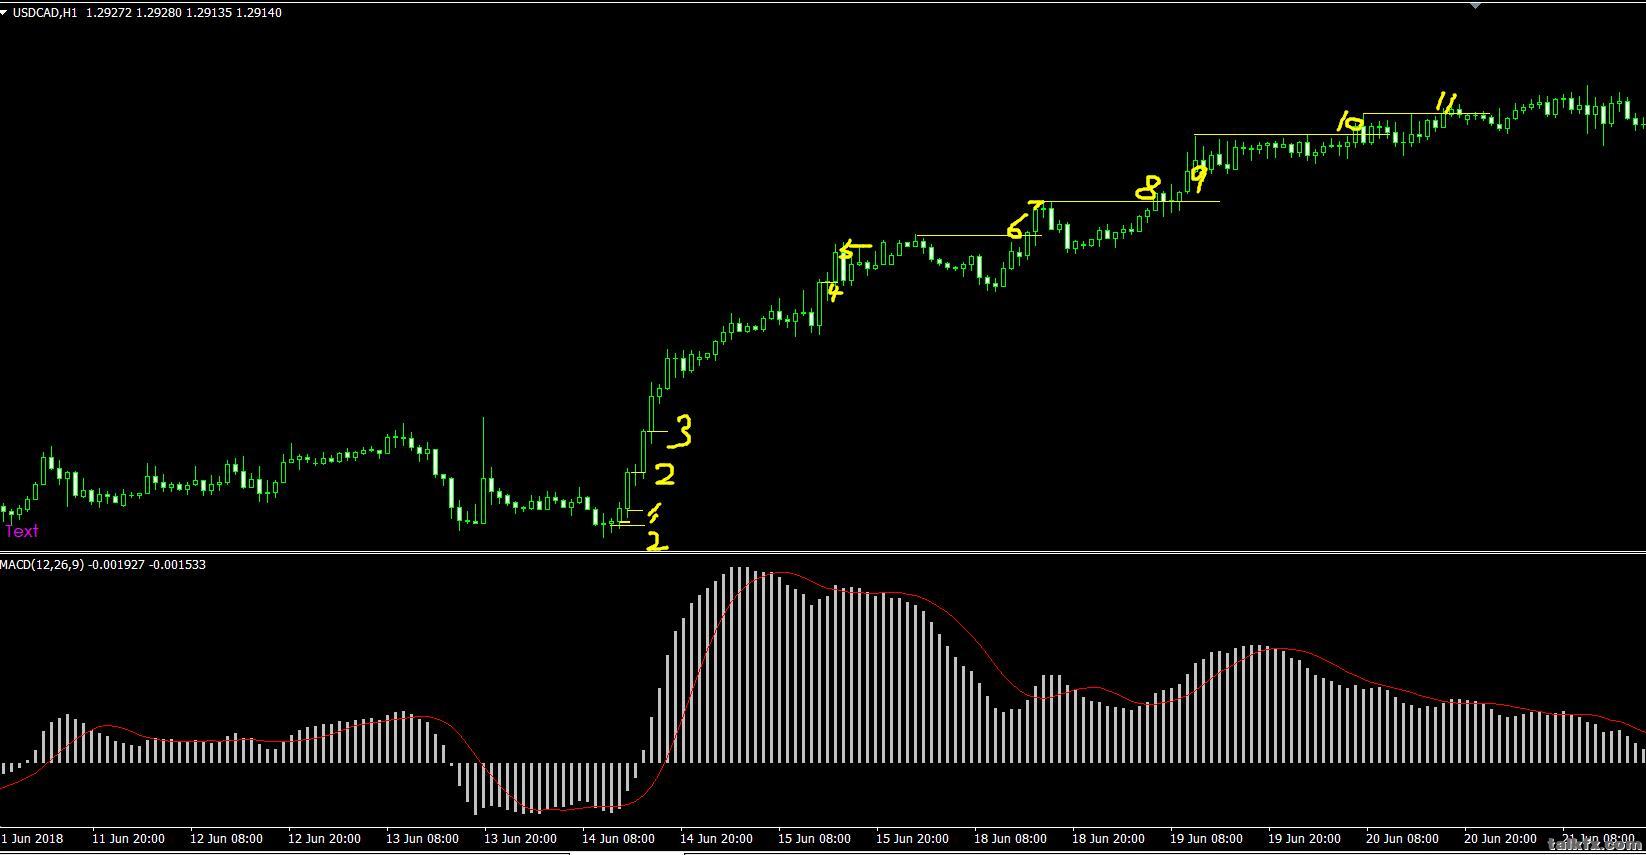Select the close price value 1.29140
Screen dimensions: 1646x855
(258, 13)
